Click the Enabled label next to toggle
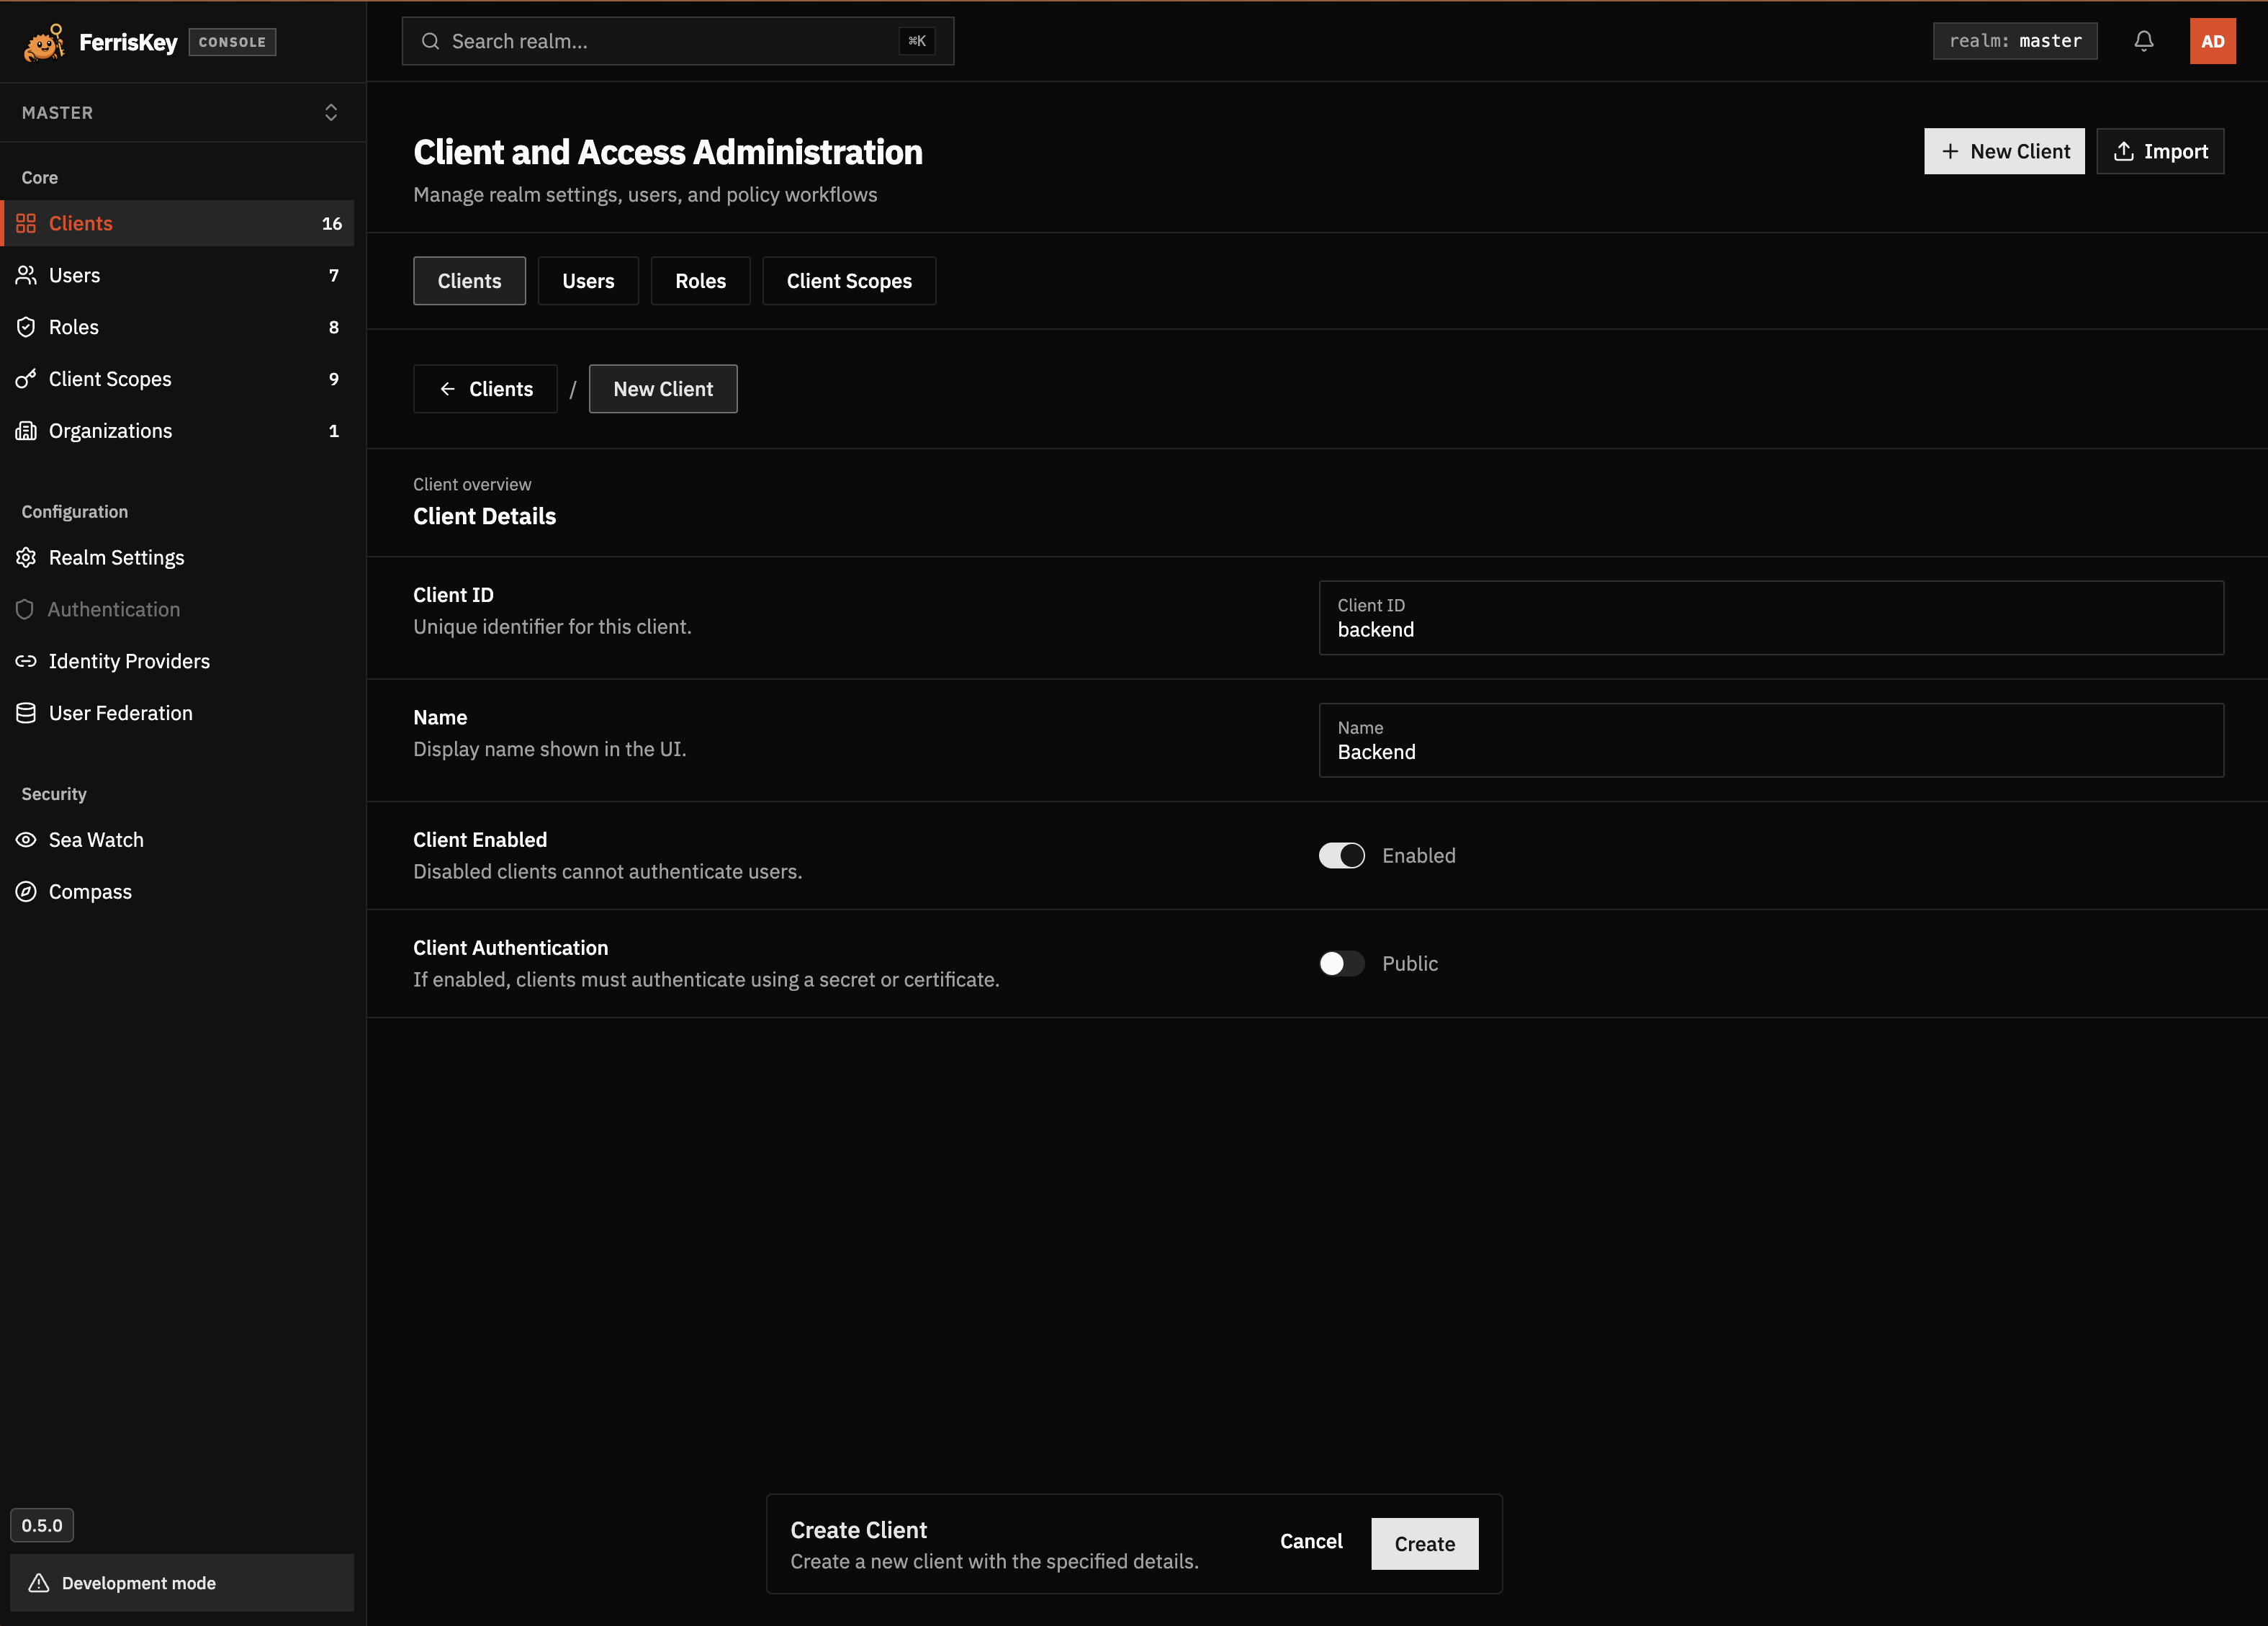Screen dimensions: 2268x1626 pyautogui.click(x=1418, y=856)
